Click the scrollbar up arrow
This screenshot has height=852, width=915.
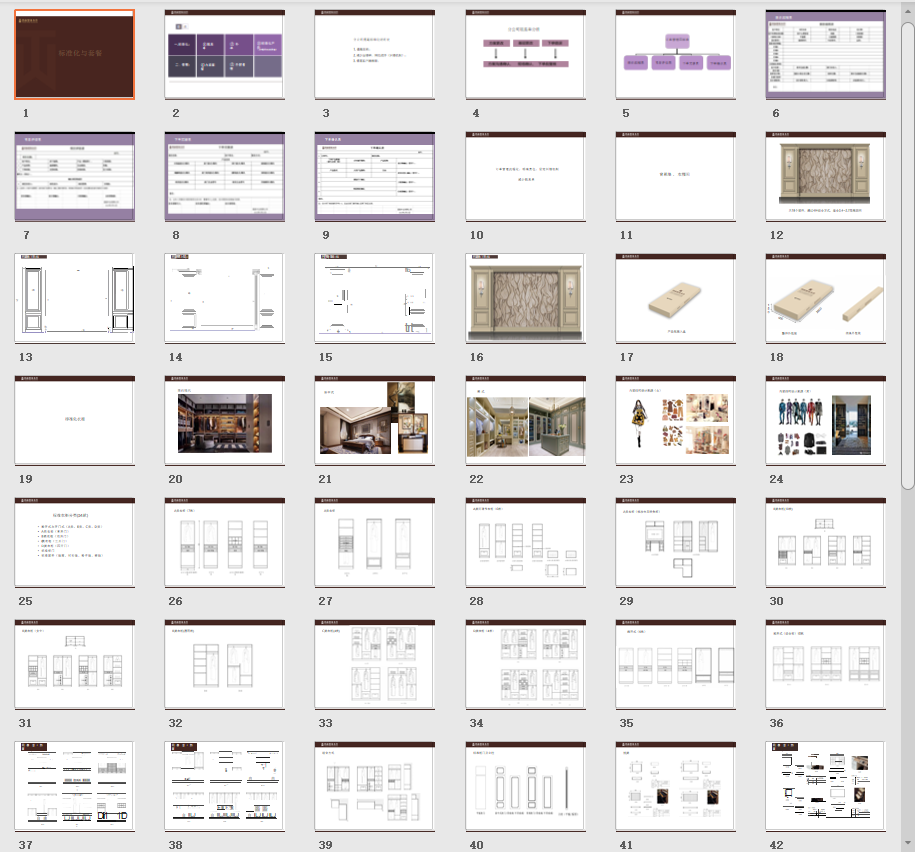907,8
